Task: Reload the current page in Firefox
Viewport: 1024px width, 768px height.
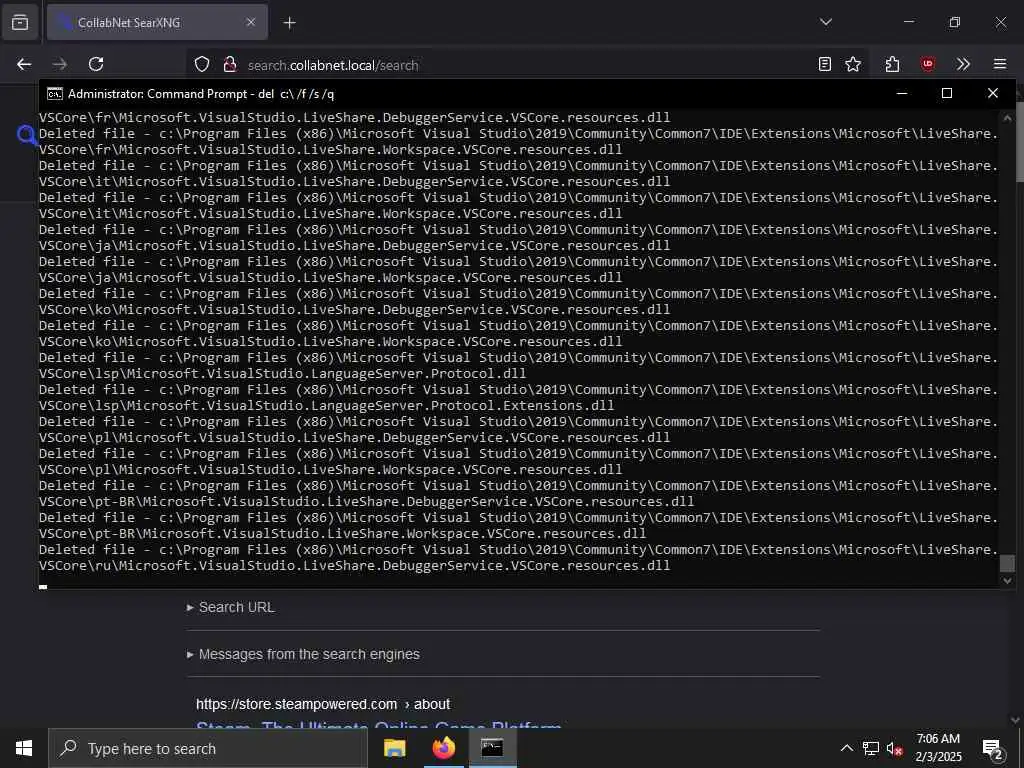Action: point(96,64)
